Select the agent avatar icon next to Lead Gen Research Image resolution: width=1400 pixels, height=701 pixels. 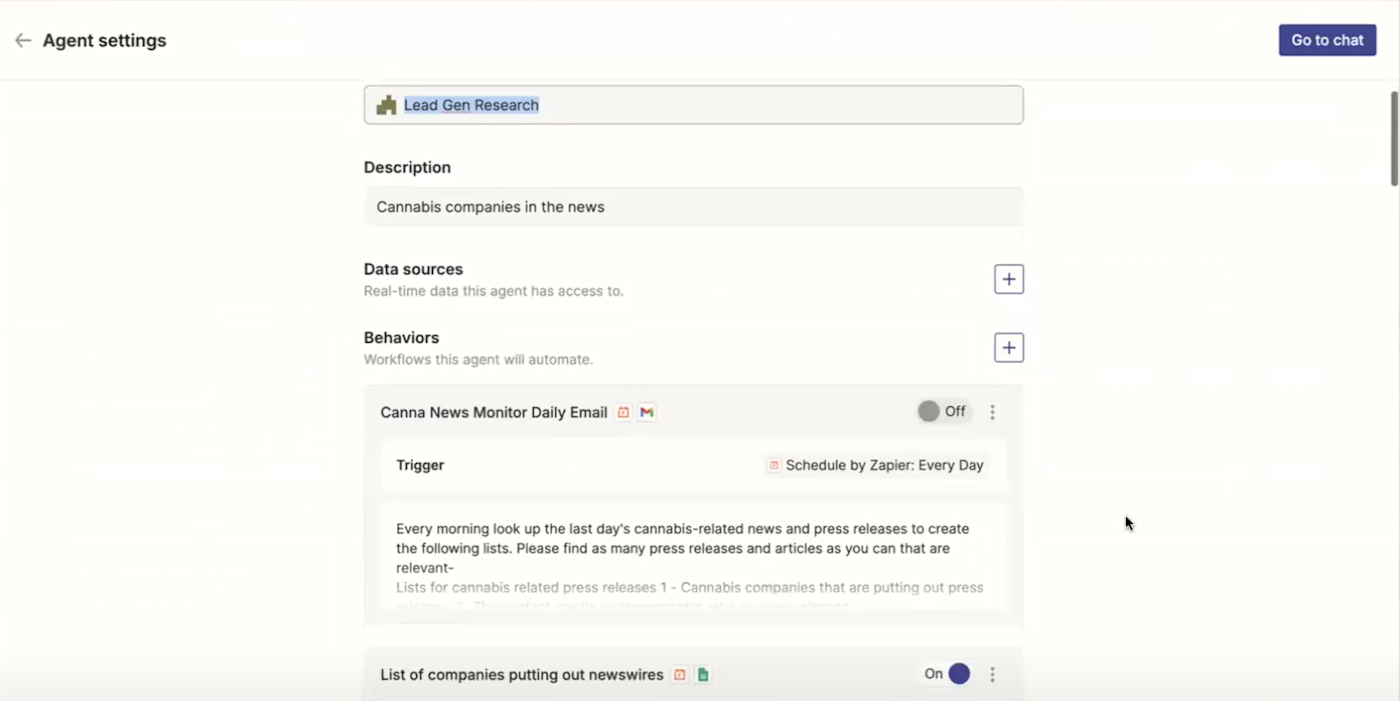click(x=387, y=105)
